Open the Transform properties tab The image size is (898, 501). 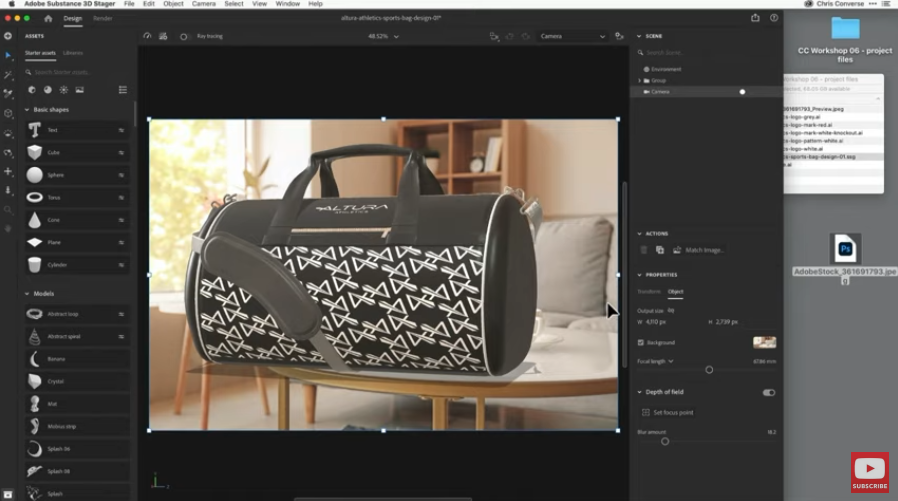pyautogui.click(x=648, y=291)
